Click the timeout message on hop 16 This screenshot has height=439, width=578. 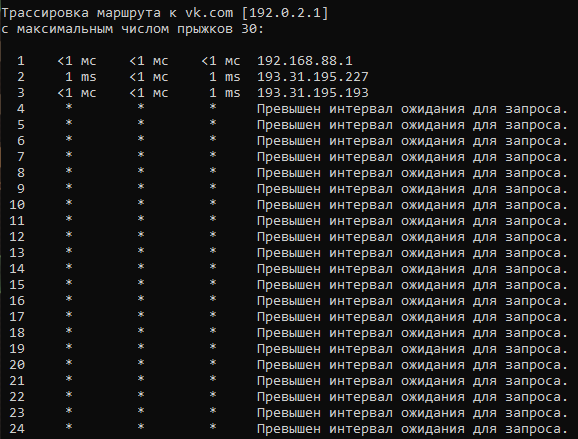point(412,301)
